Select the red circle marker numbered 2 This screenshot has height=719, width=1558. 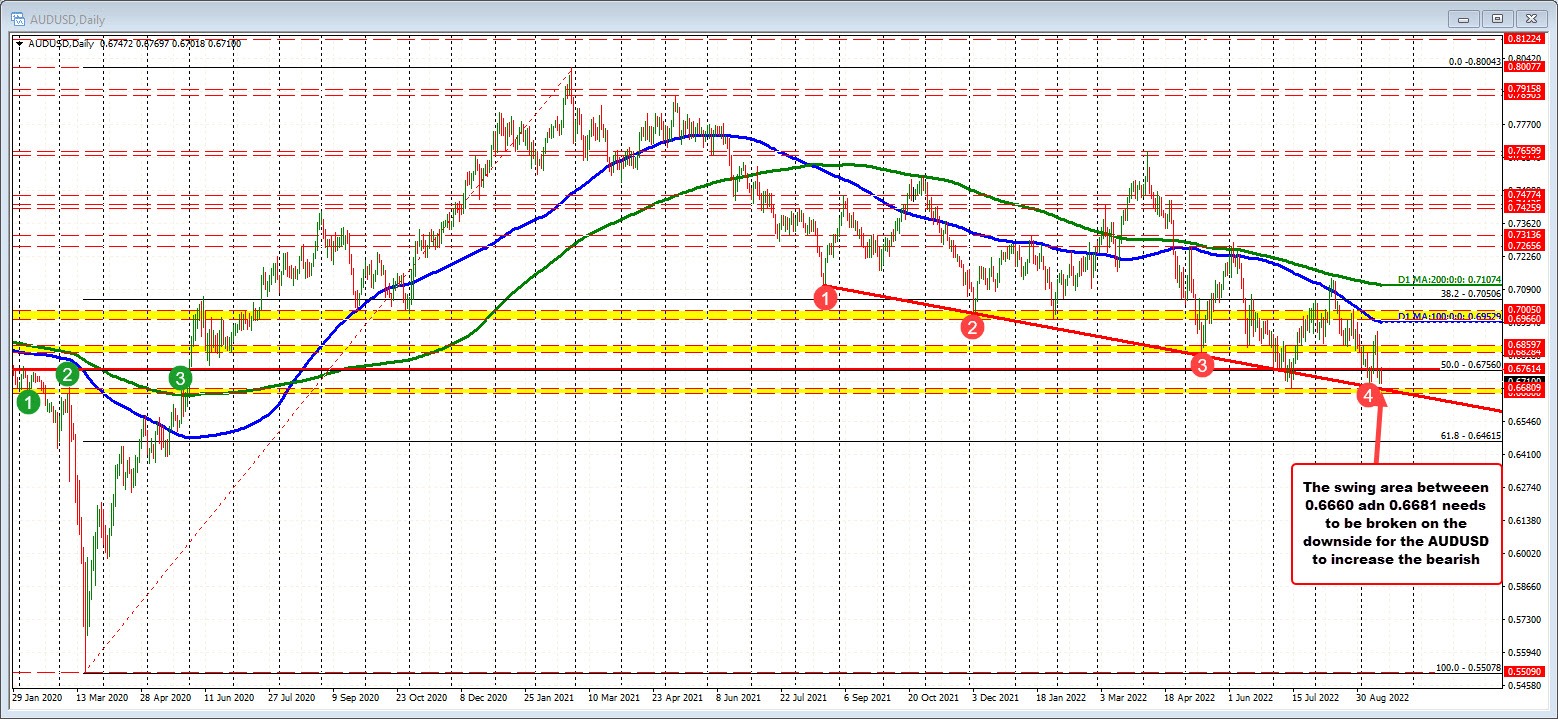[971, 326]
